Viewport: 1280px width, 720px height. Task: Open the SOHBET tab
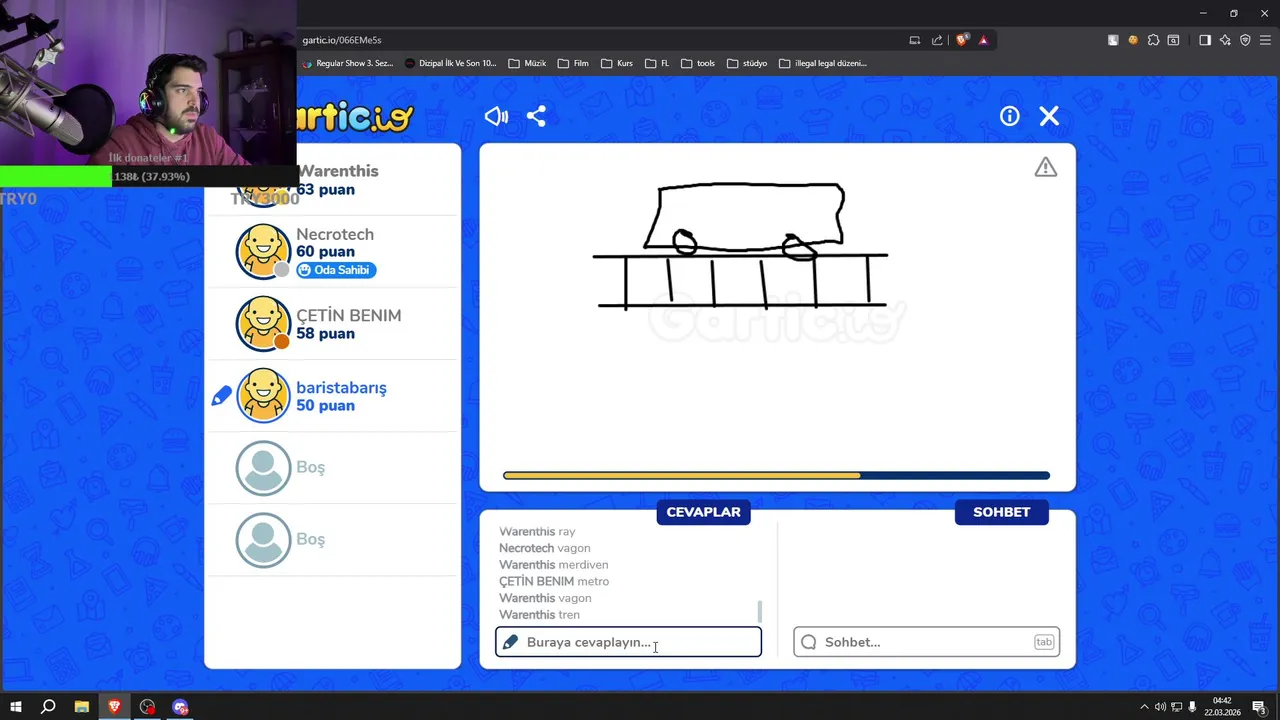(1001, 512)
